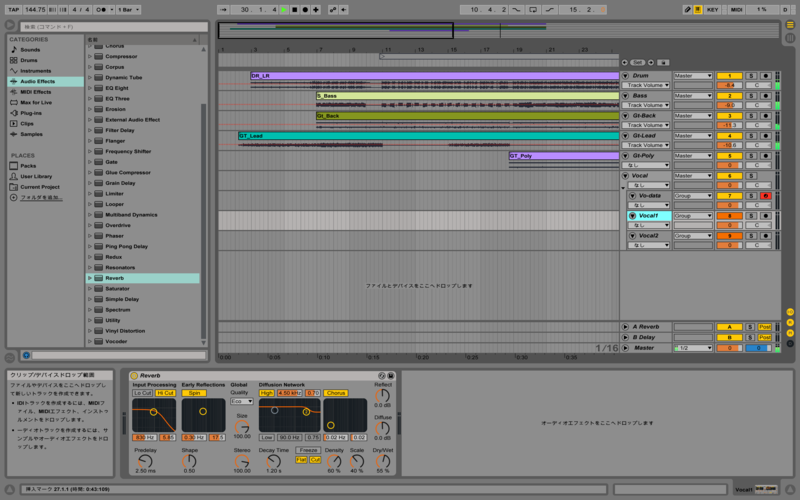Click the add folder link in Places
The width and height of the screenshot is (800, 500).
[x=41, y=197]
